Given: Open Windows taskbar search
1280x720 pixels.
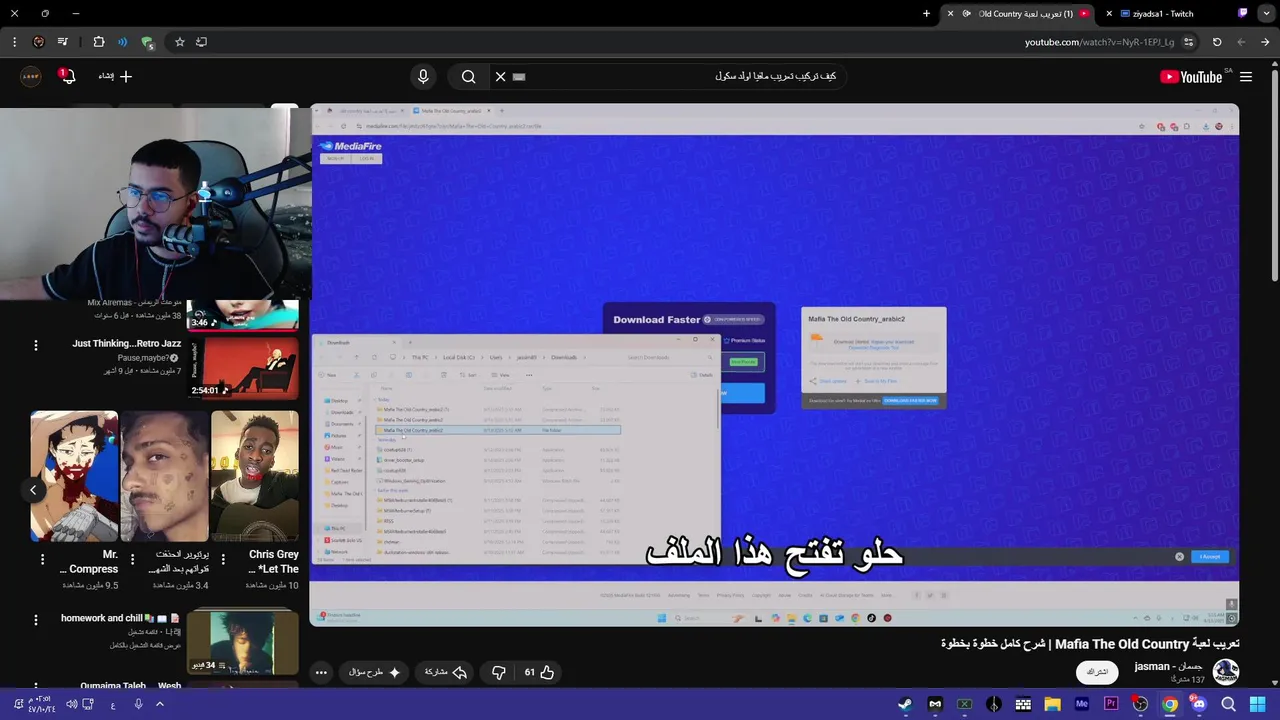Looking at the screenshot, I should click(1228, 704).
